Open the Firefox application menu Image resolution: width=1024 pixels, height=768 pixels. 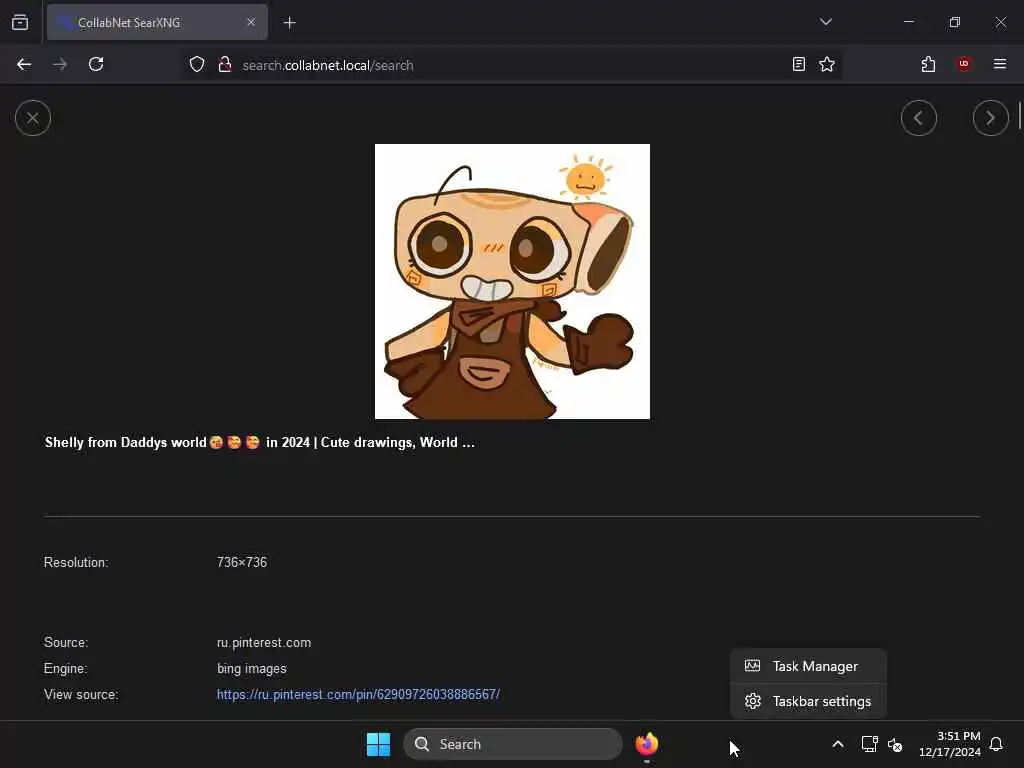click(999, 65)
